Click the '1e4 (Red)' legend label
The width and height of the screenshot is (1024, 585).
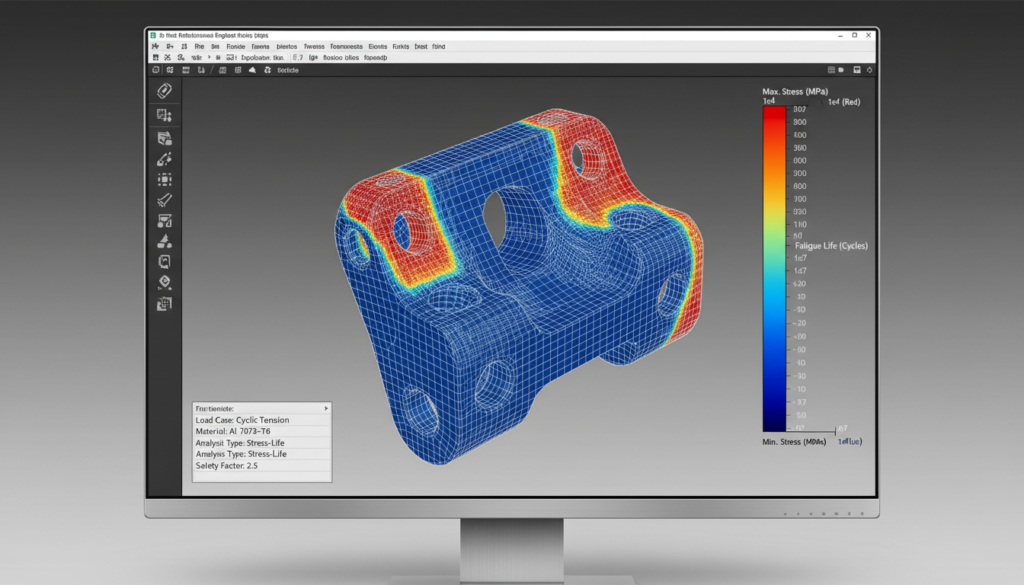click(x=844, y=102)
